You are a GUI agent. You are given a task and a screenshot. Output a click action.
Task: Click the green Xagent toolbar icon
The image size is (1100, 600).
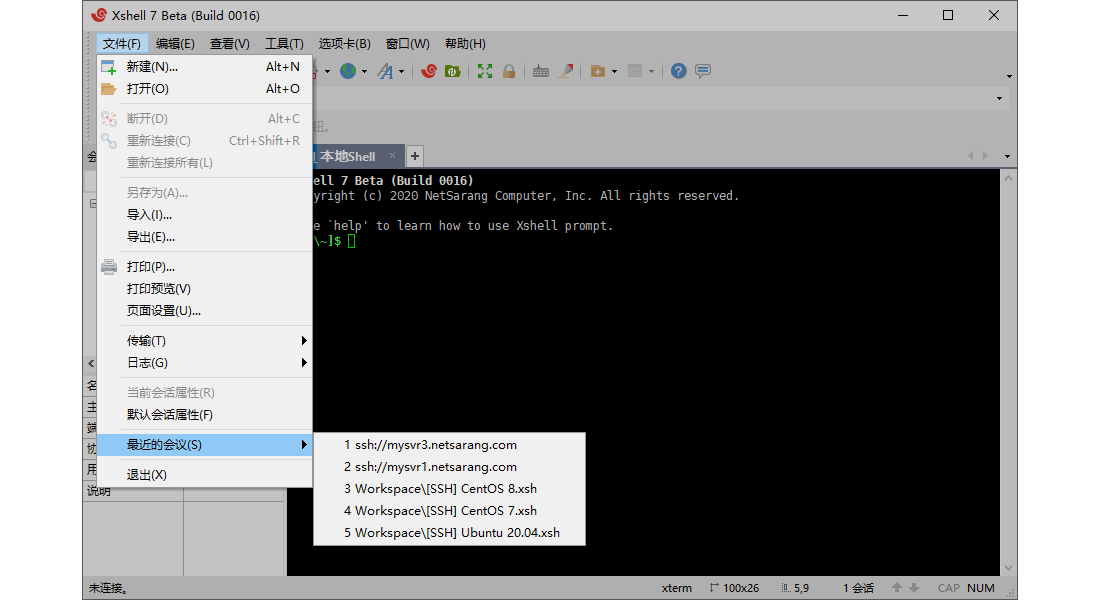coord(452,71)
